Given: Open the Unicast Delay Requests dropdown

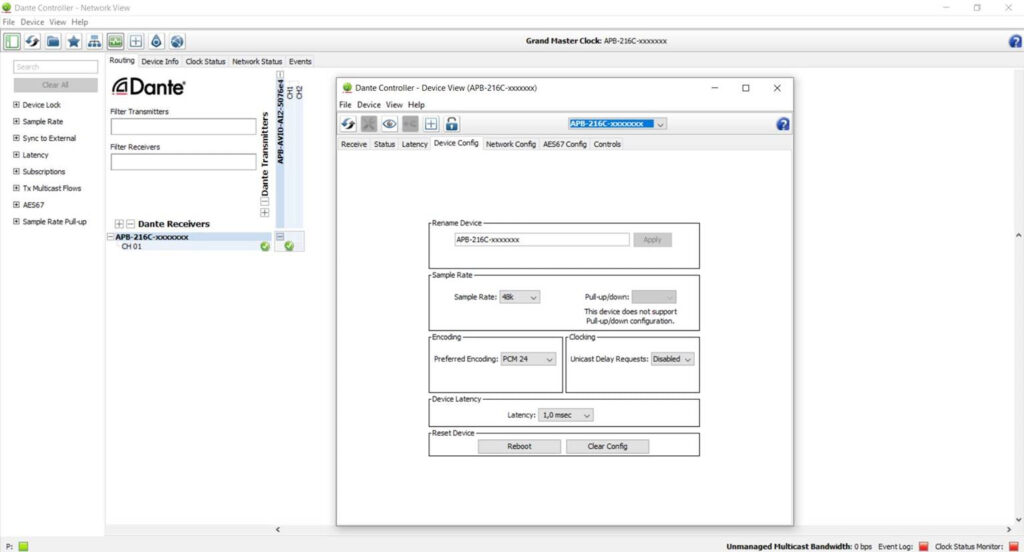Looking at the screenshot, I should tap(672, 359).
